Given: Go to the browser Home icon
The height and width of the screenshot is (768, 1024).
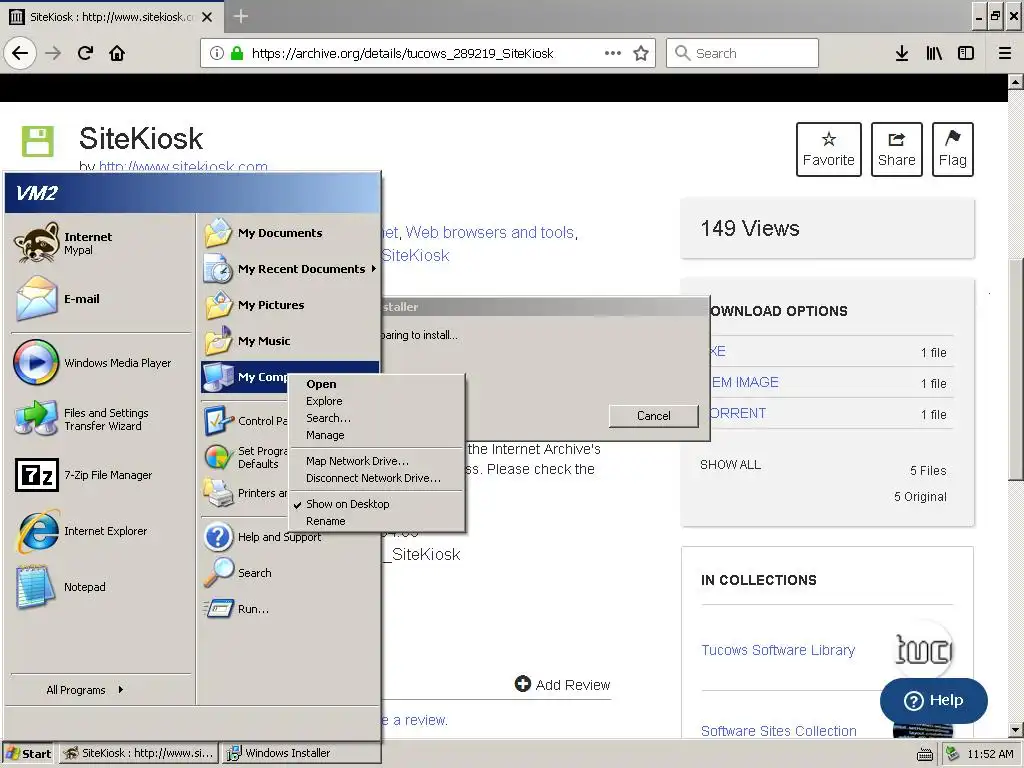Looking at the screenshot, I should pos(117,53).
